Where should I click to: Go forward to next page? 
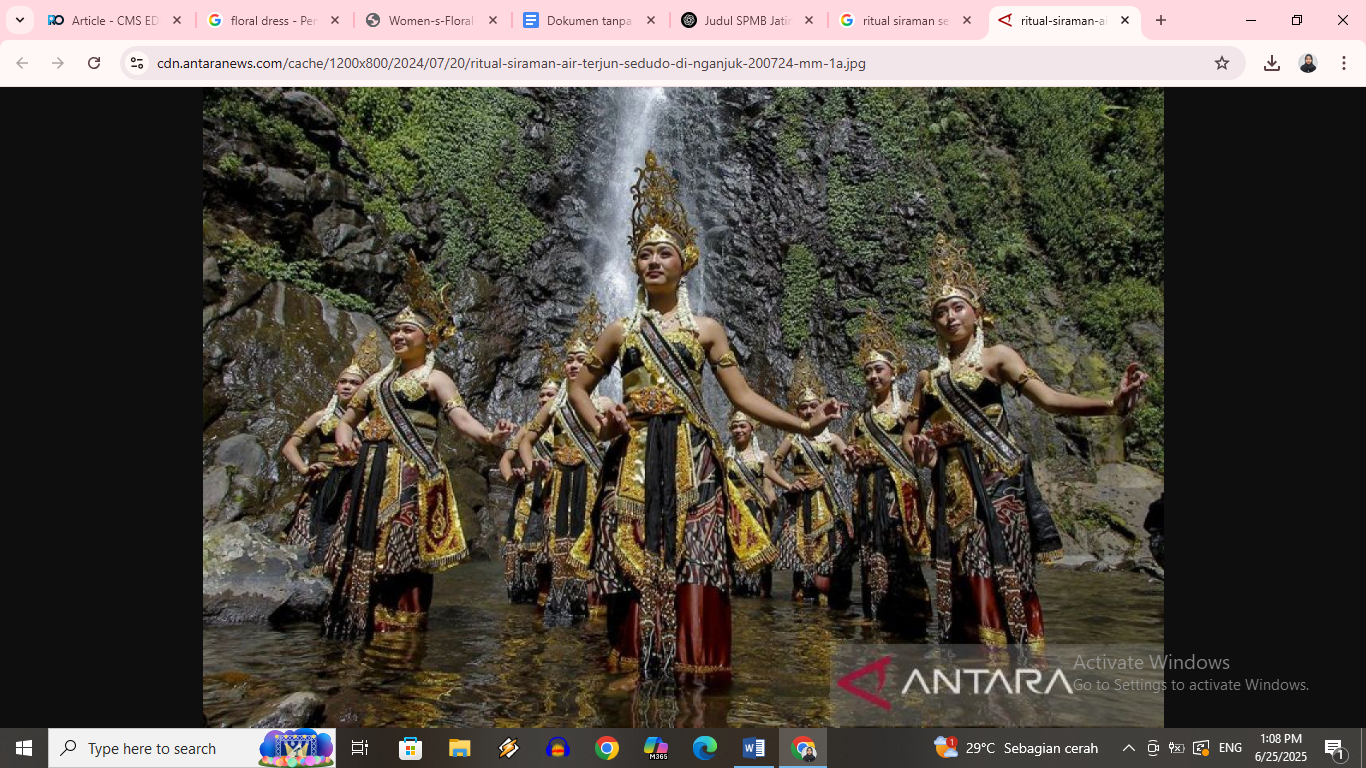coord(58,63)
